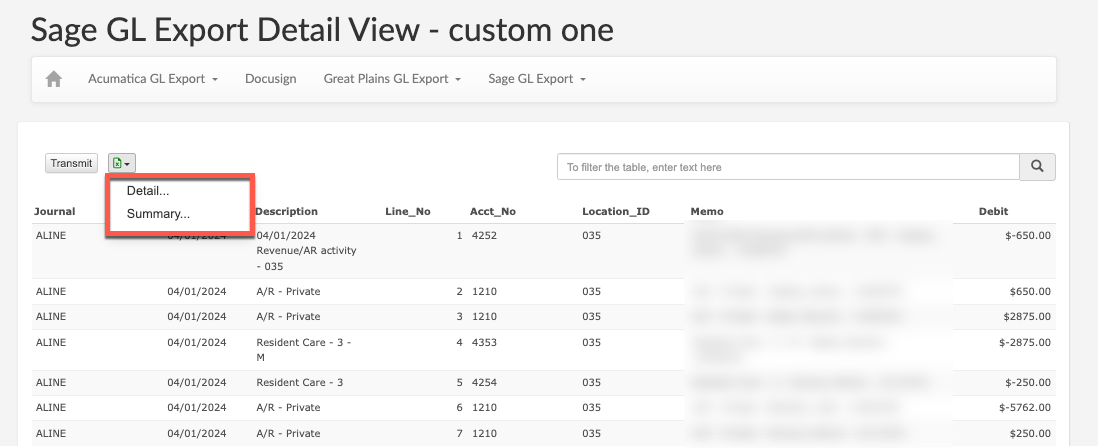Click the Transmit button
Screen dimensions: 1098x448
point(71,163)
